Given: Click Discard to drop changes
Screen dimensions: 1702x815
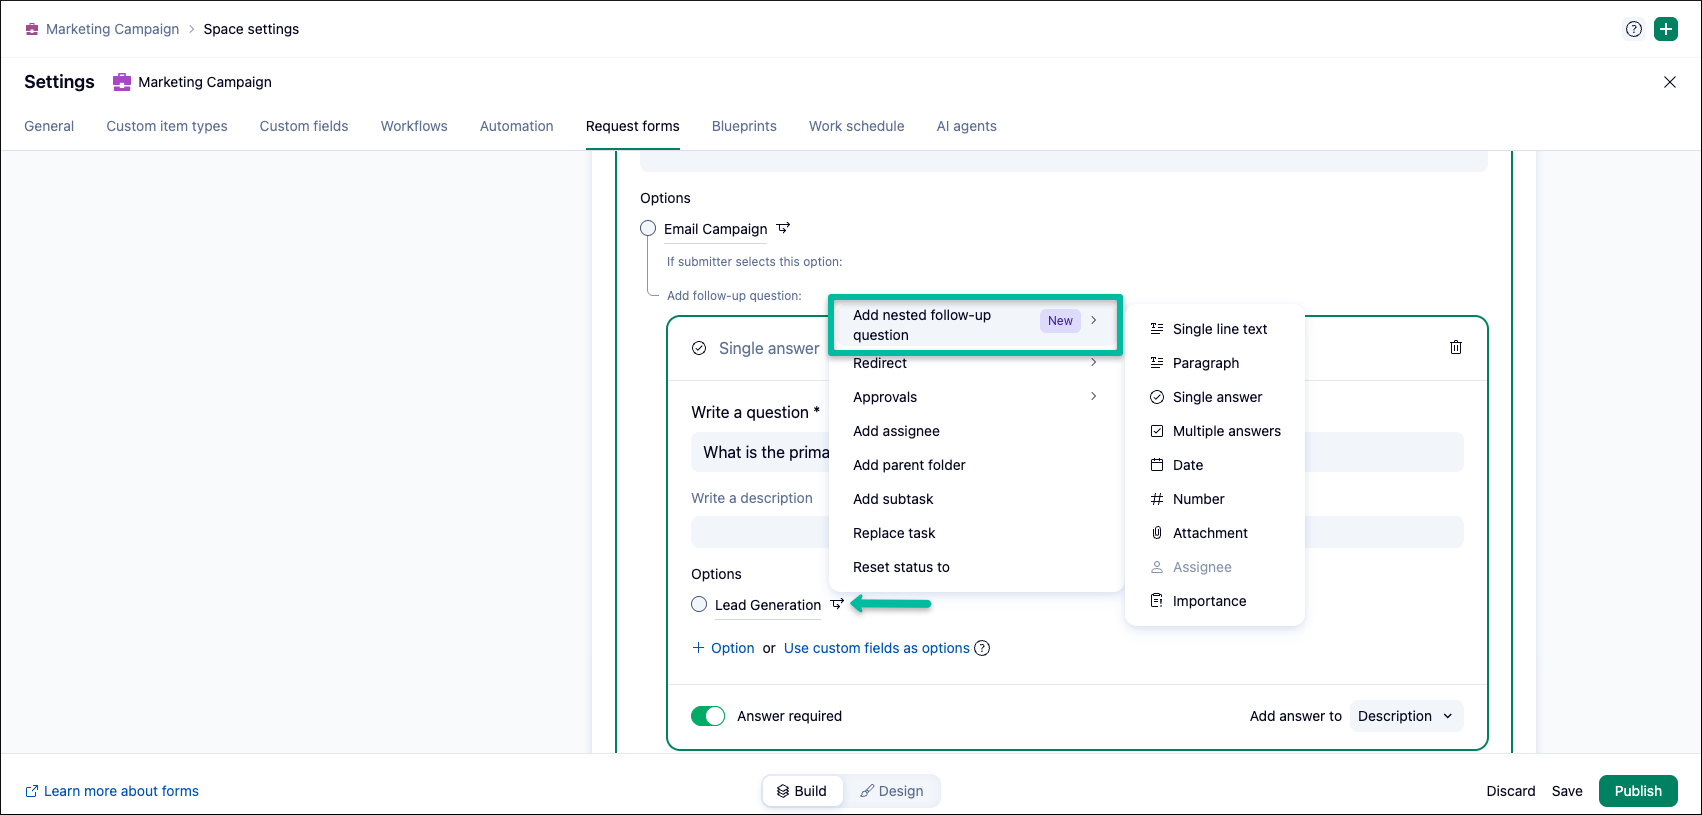Looking at the screenshot, I should coord(1510,791).
